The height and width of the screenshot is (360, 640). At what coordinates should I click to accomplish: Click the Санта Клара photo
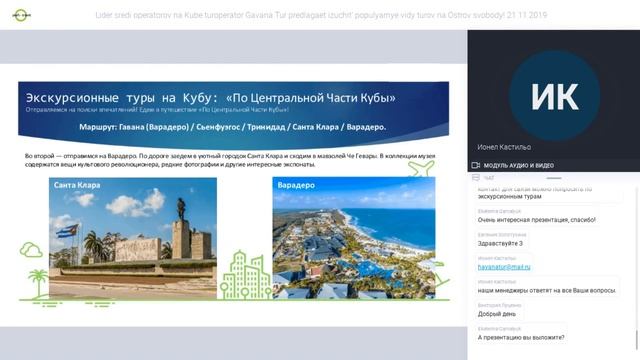click(x=133, y=238)
